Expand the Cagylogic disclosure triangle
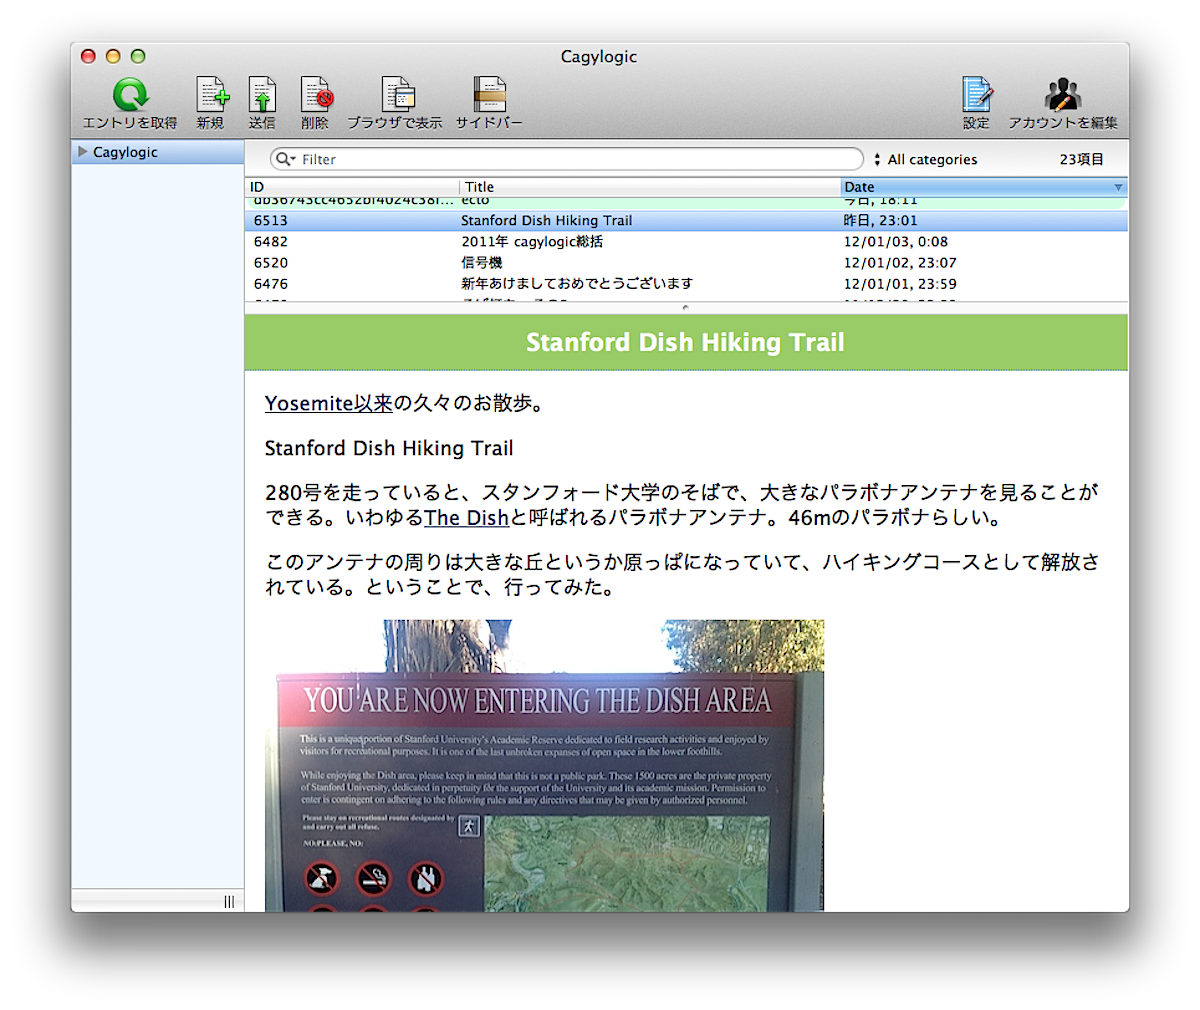 coord(83,152)
